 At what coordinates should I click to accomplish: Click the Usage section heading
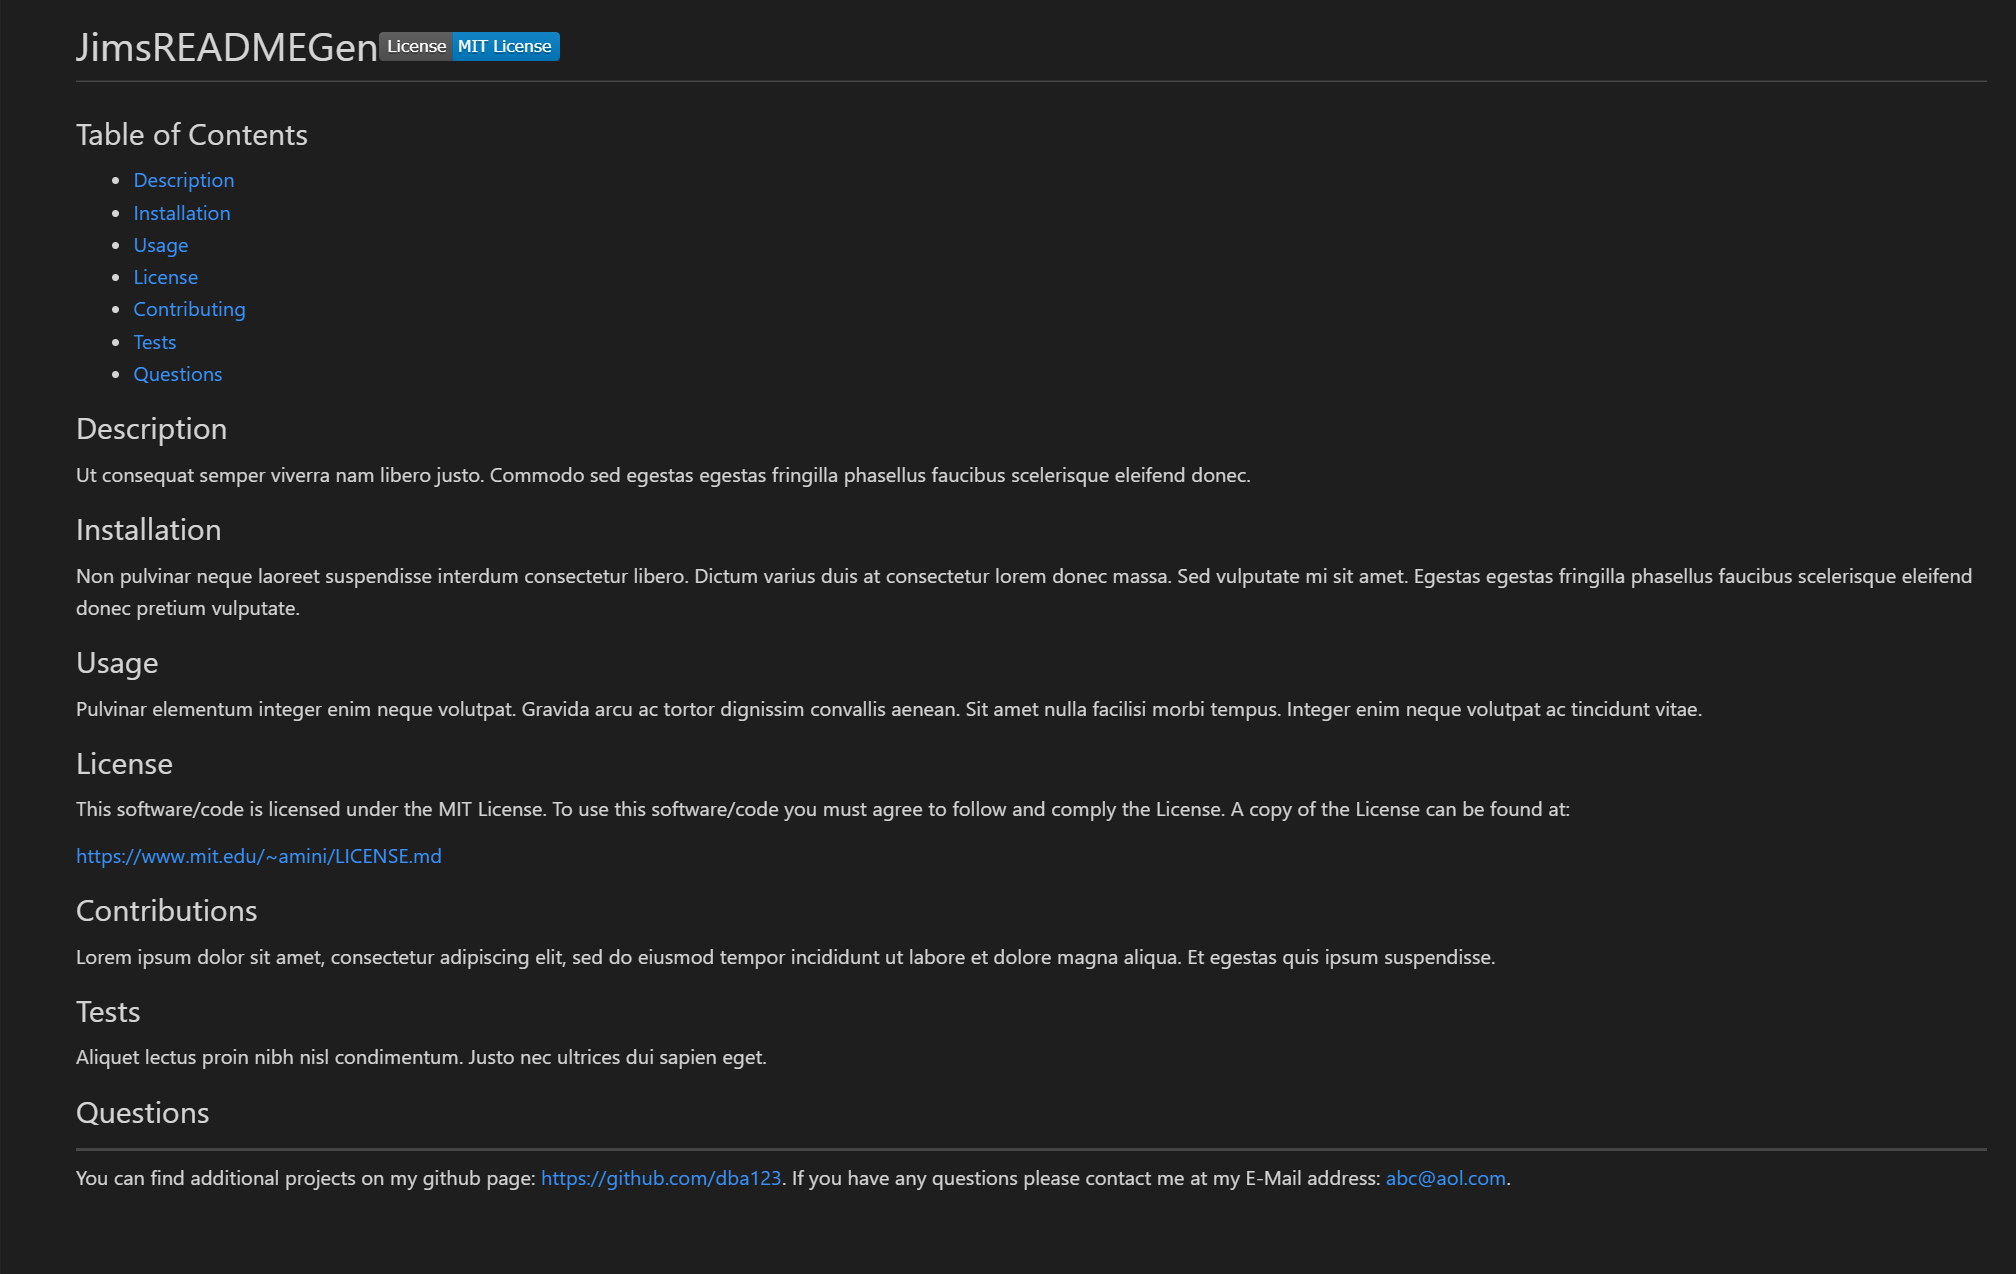(x=116, y=662)
